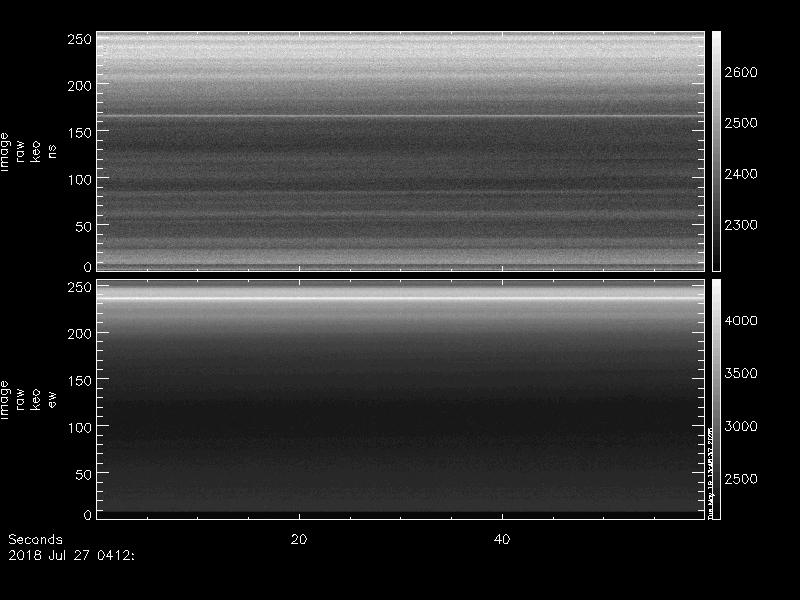Select the 2500 value on lower colorbar
Viewport: 800px width, 600px height.
(x=741, y=479)
